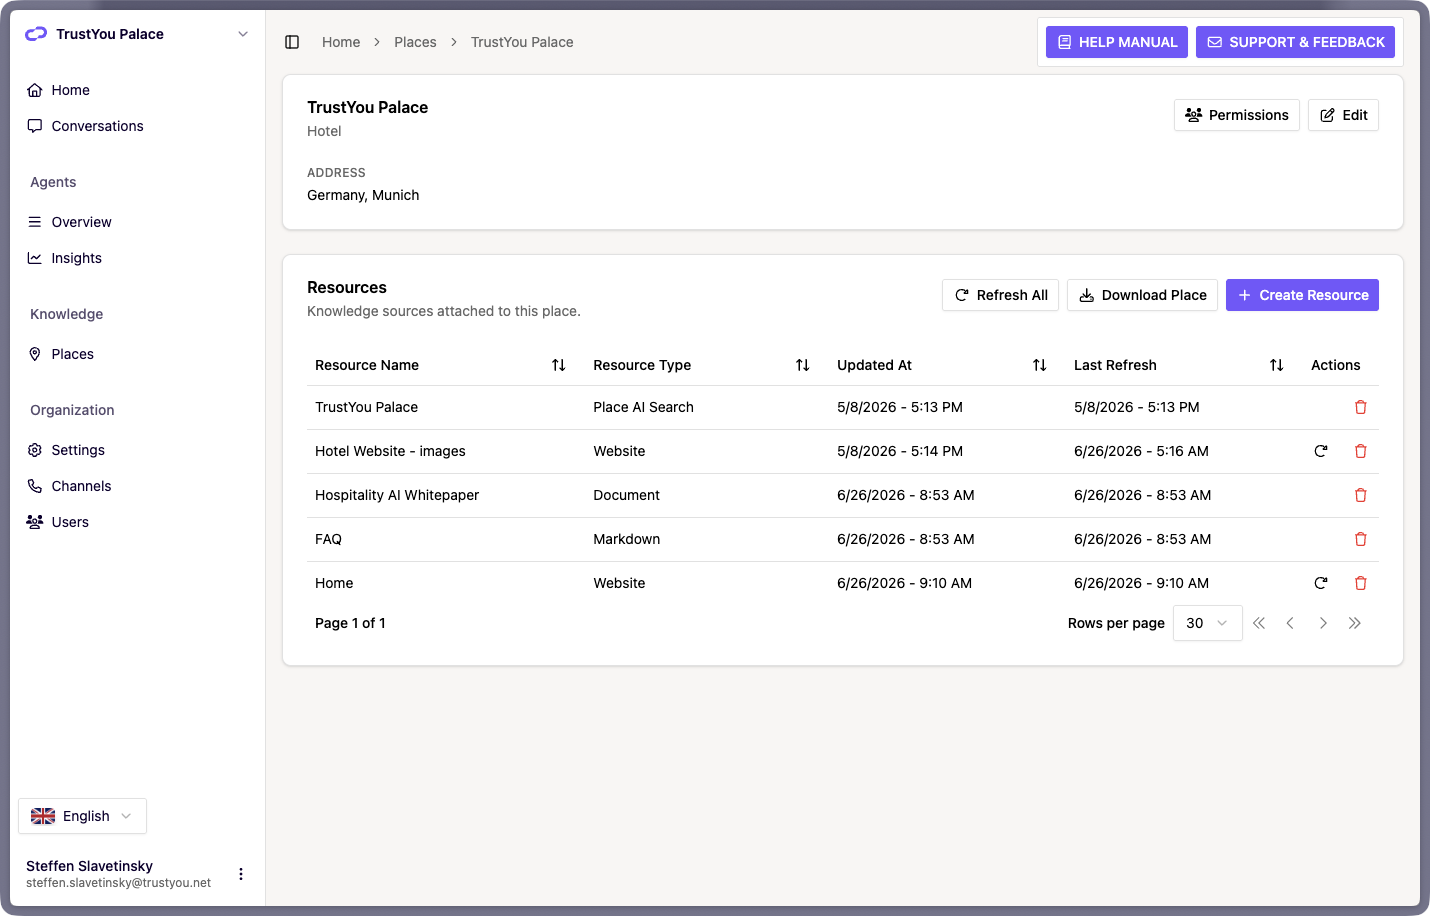Open Permissions for TrustYou Palace
Image resolution: width=1430 pixels, height=916 pixels.
click(x=1237, y=115)
